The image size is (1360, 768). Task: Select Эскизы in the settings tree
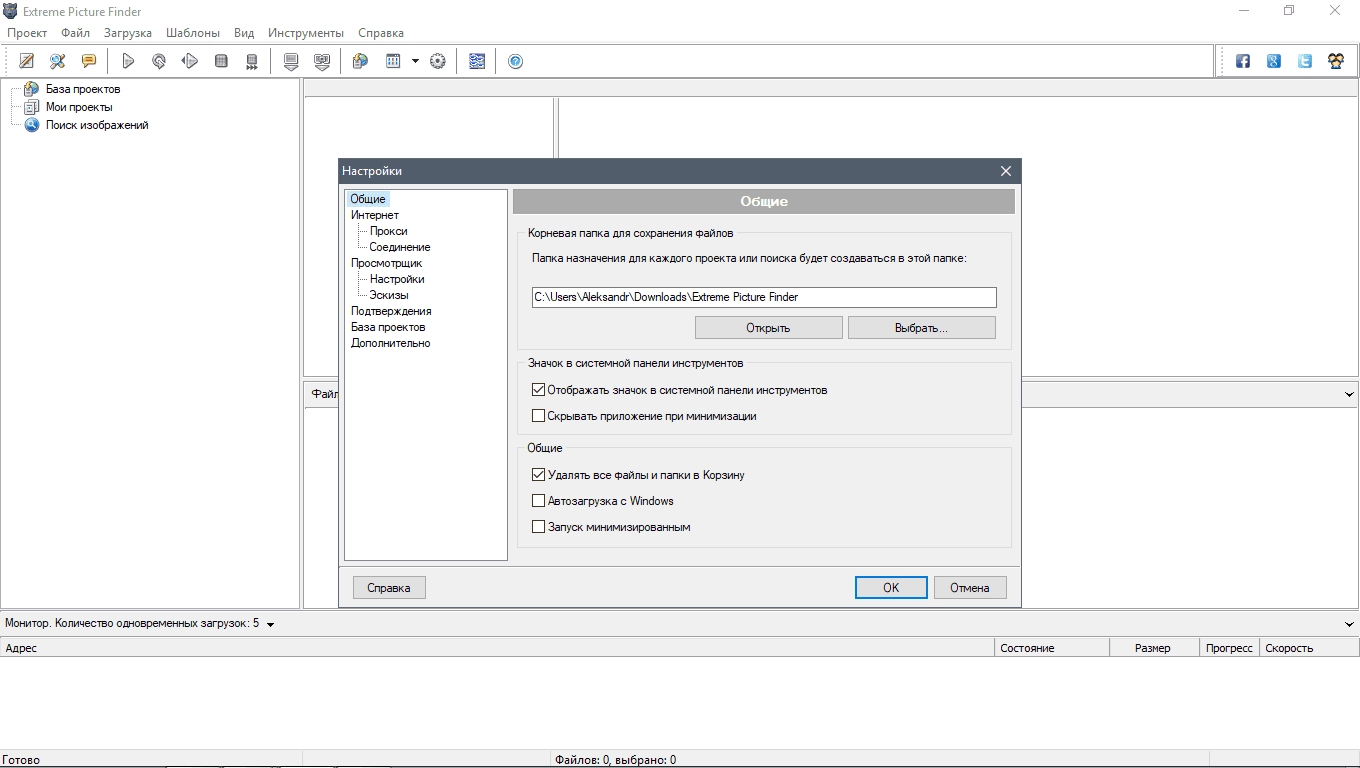coord(389,295)
